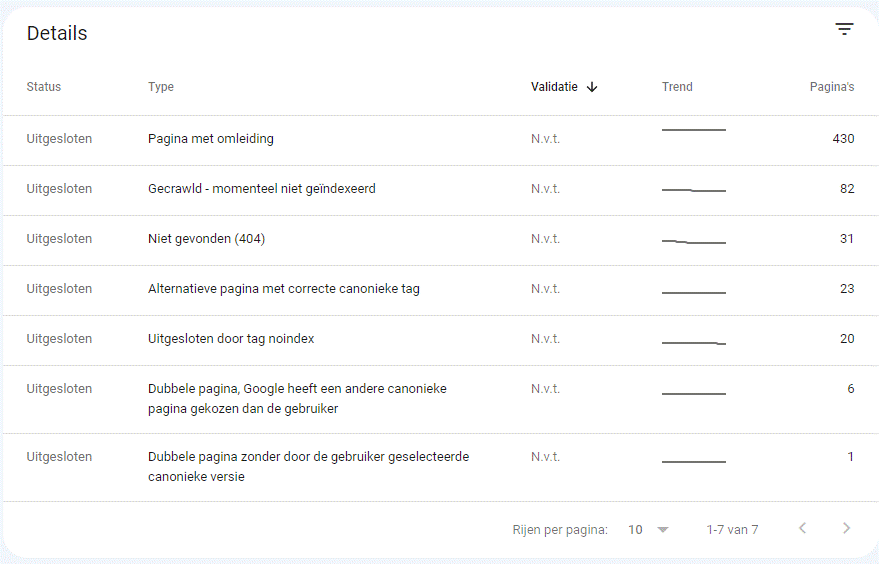Image resolution: width=879 pixels, height=564 pixels.
Task: Click N.v.t. in 'Niet gevonden (404)' row
Action: pos(545,239)
